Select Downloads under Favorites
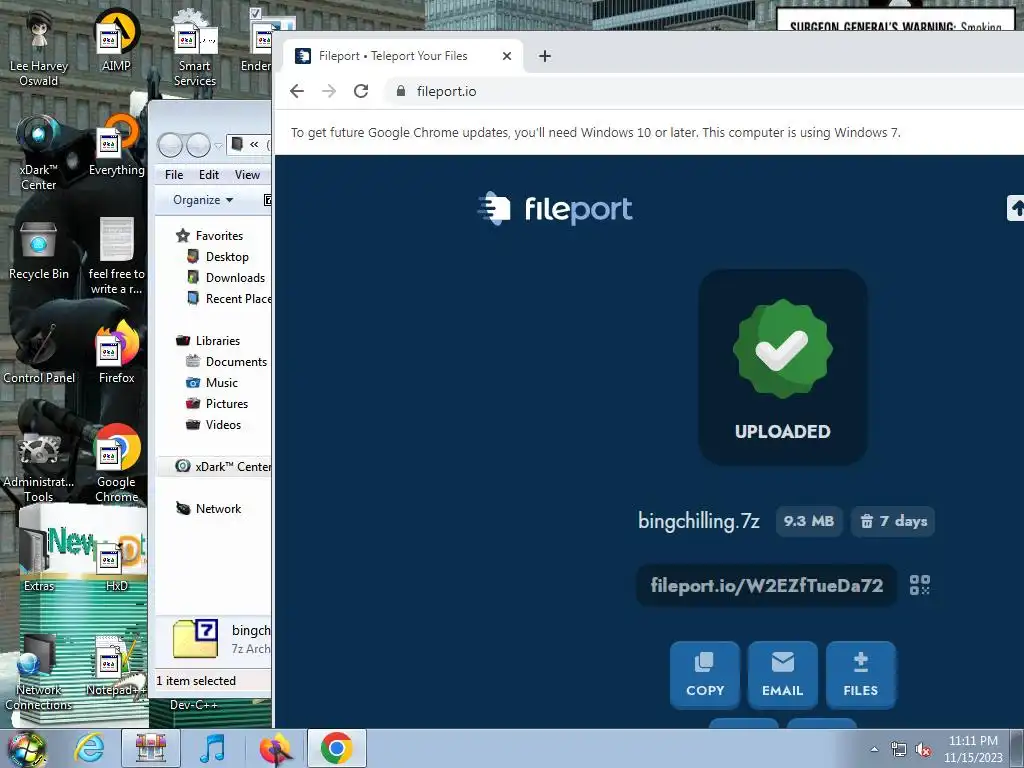Viewport: 1024px width, 768px height. tap(226, 278)
